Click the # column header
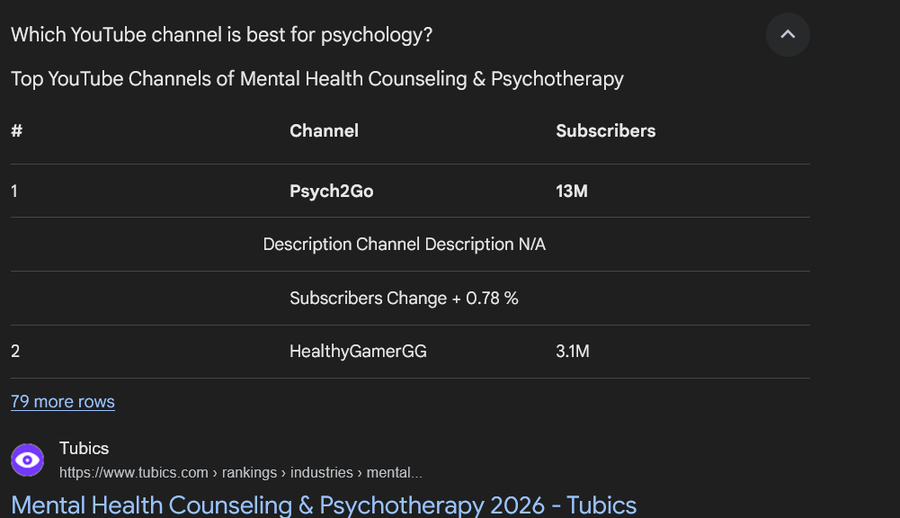The image size is (900, 518). coord(16,131)
